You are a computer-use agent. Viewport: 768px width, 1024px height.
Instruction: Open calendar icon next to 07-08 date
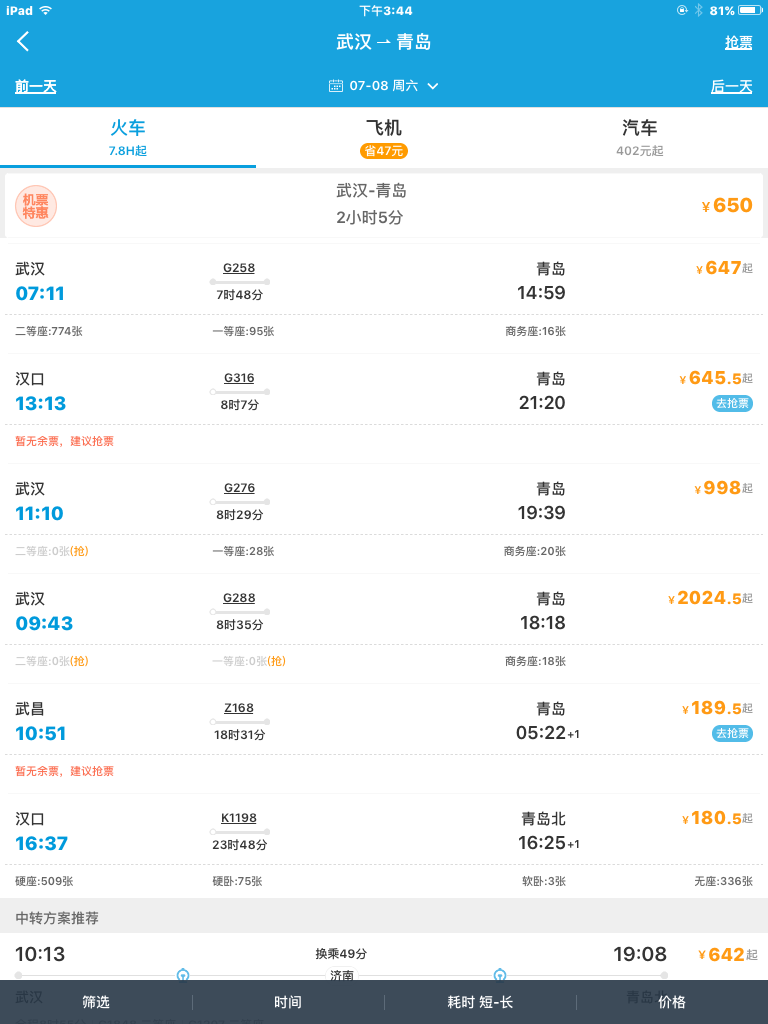336,86
